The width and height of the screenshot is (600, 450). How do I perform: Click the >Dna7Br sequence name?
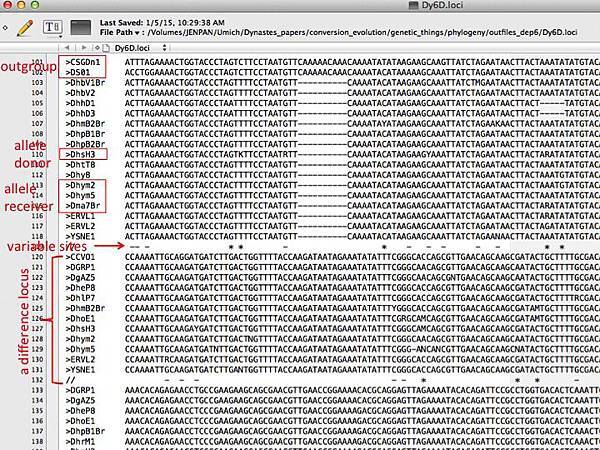83,206
